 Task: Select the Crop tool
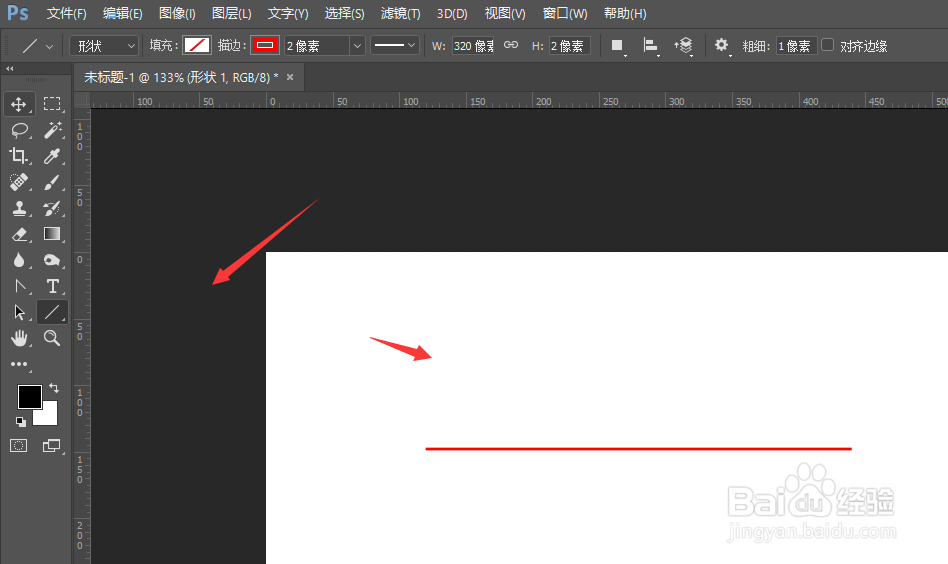pos(19,156)
